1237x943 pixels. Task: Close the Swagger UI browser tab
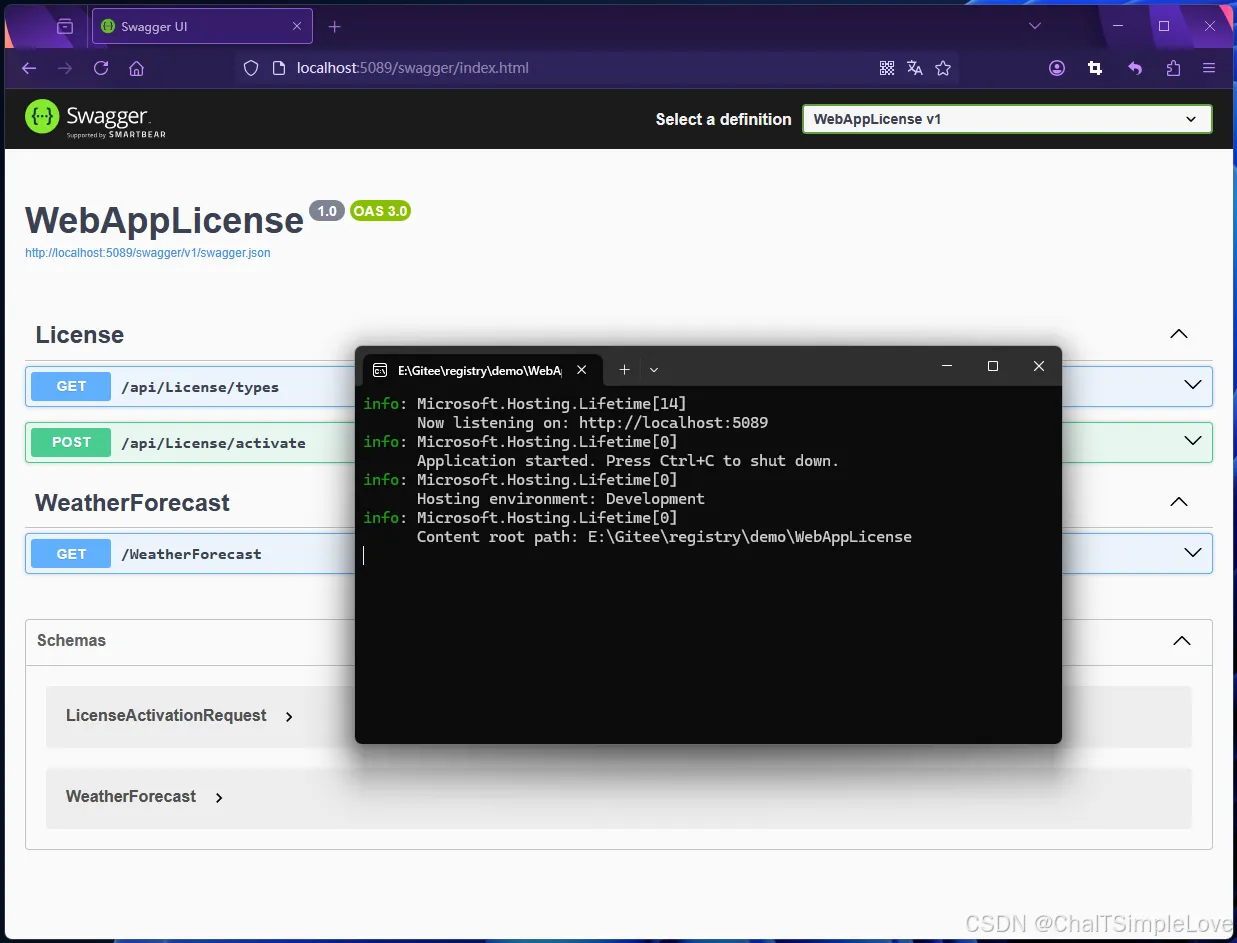297,26
